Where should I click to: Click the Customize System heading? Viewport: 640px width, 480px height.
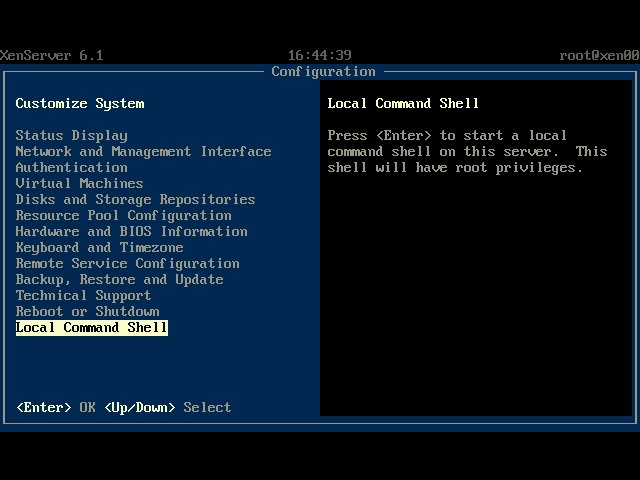[x=80, y=104]
